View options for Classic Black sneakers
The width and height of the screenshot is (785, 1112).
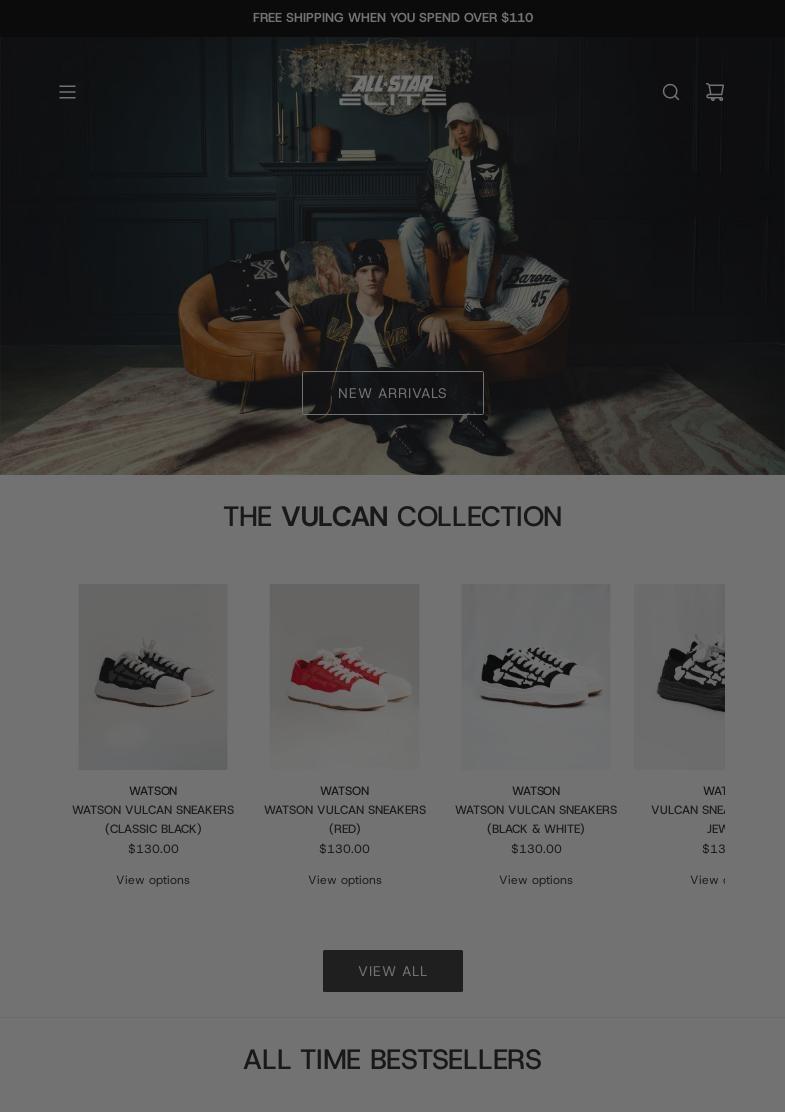pyautogui.click(x=153, y=879)
